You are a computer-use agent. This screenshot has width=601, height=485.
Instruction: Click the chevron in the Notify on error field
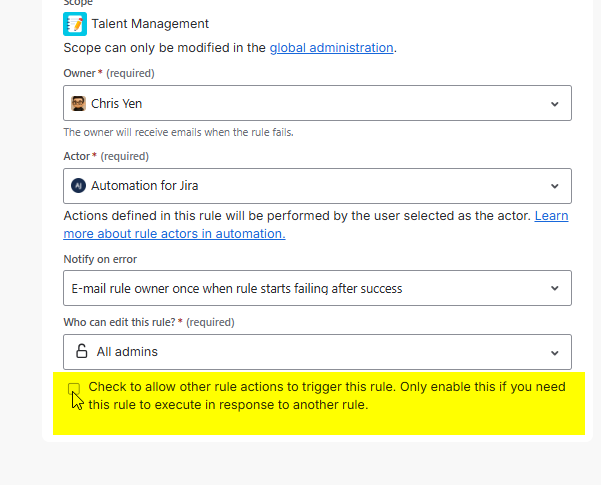pos(555,288)
